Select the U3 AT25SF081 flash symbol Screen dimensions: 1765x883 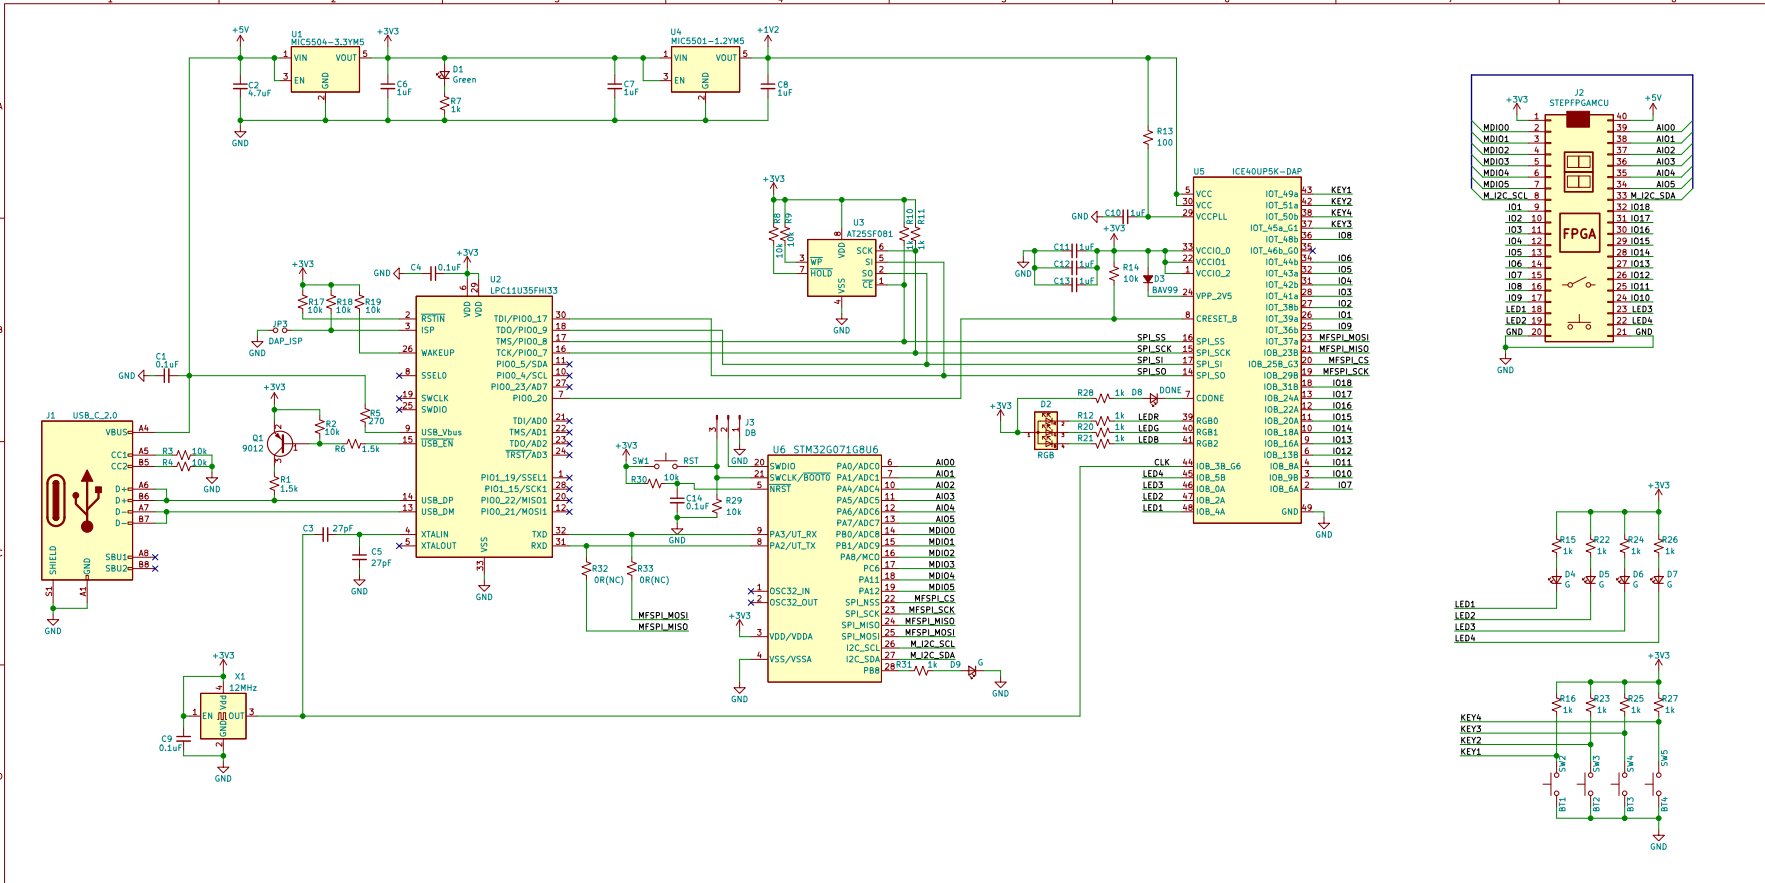point(842,267)
